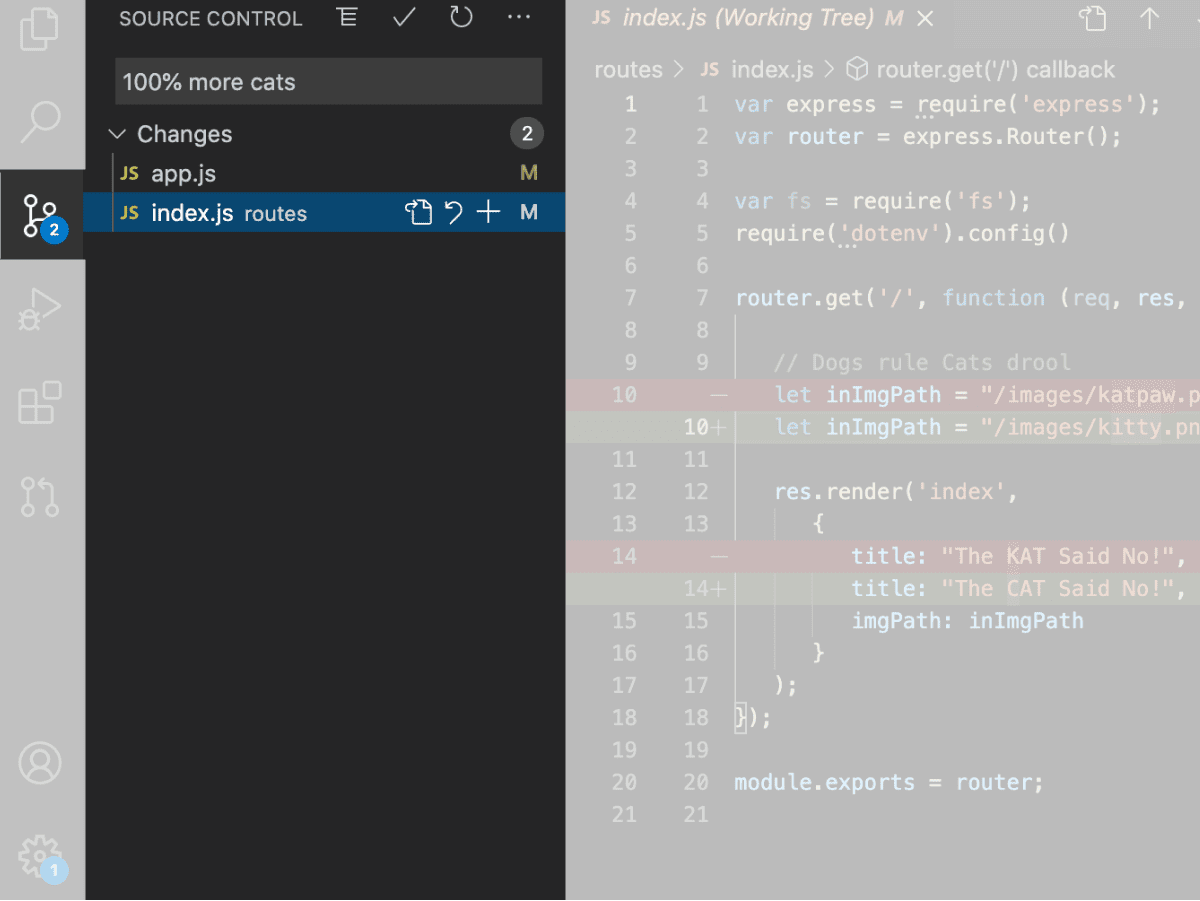Viewport: 1200px width, 901px height.
Task: Click the SOURCE CONTROL panel title
Action: coord(210,18)
